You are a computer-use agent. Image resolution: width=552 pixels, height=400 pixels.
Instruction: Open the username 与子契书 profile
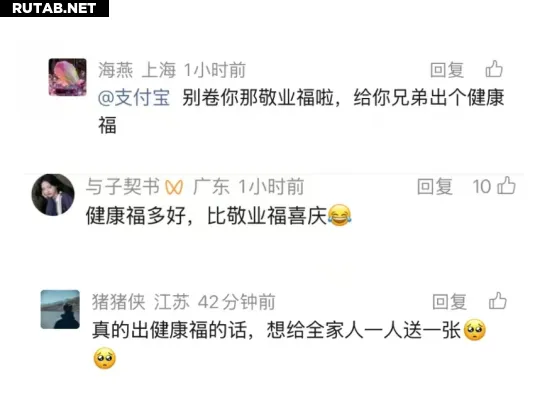[123, 186]
